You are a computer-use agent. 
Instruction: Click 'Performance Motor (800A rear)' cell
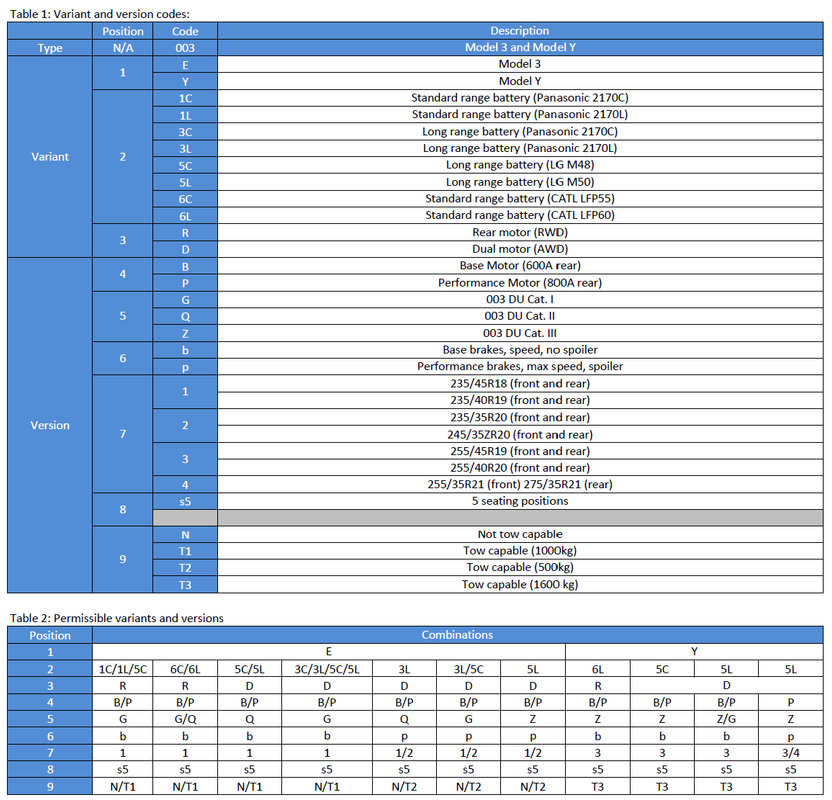pos(520,282)
